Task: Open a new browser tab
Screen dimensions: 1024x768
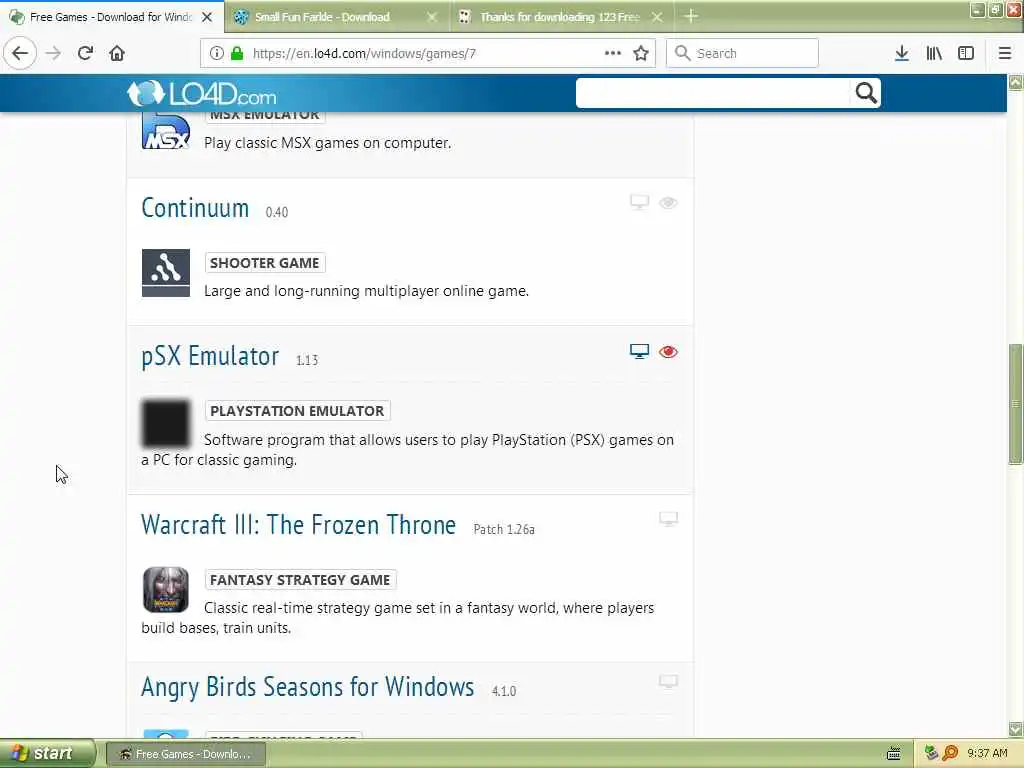Action: click(691, 16)
